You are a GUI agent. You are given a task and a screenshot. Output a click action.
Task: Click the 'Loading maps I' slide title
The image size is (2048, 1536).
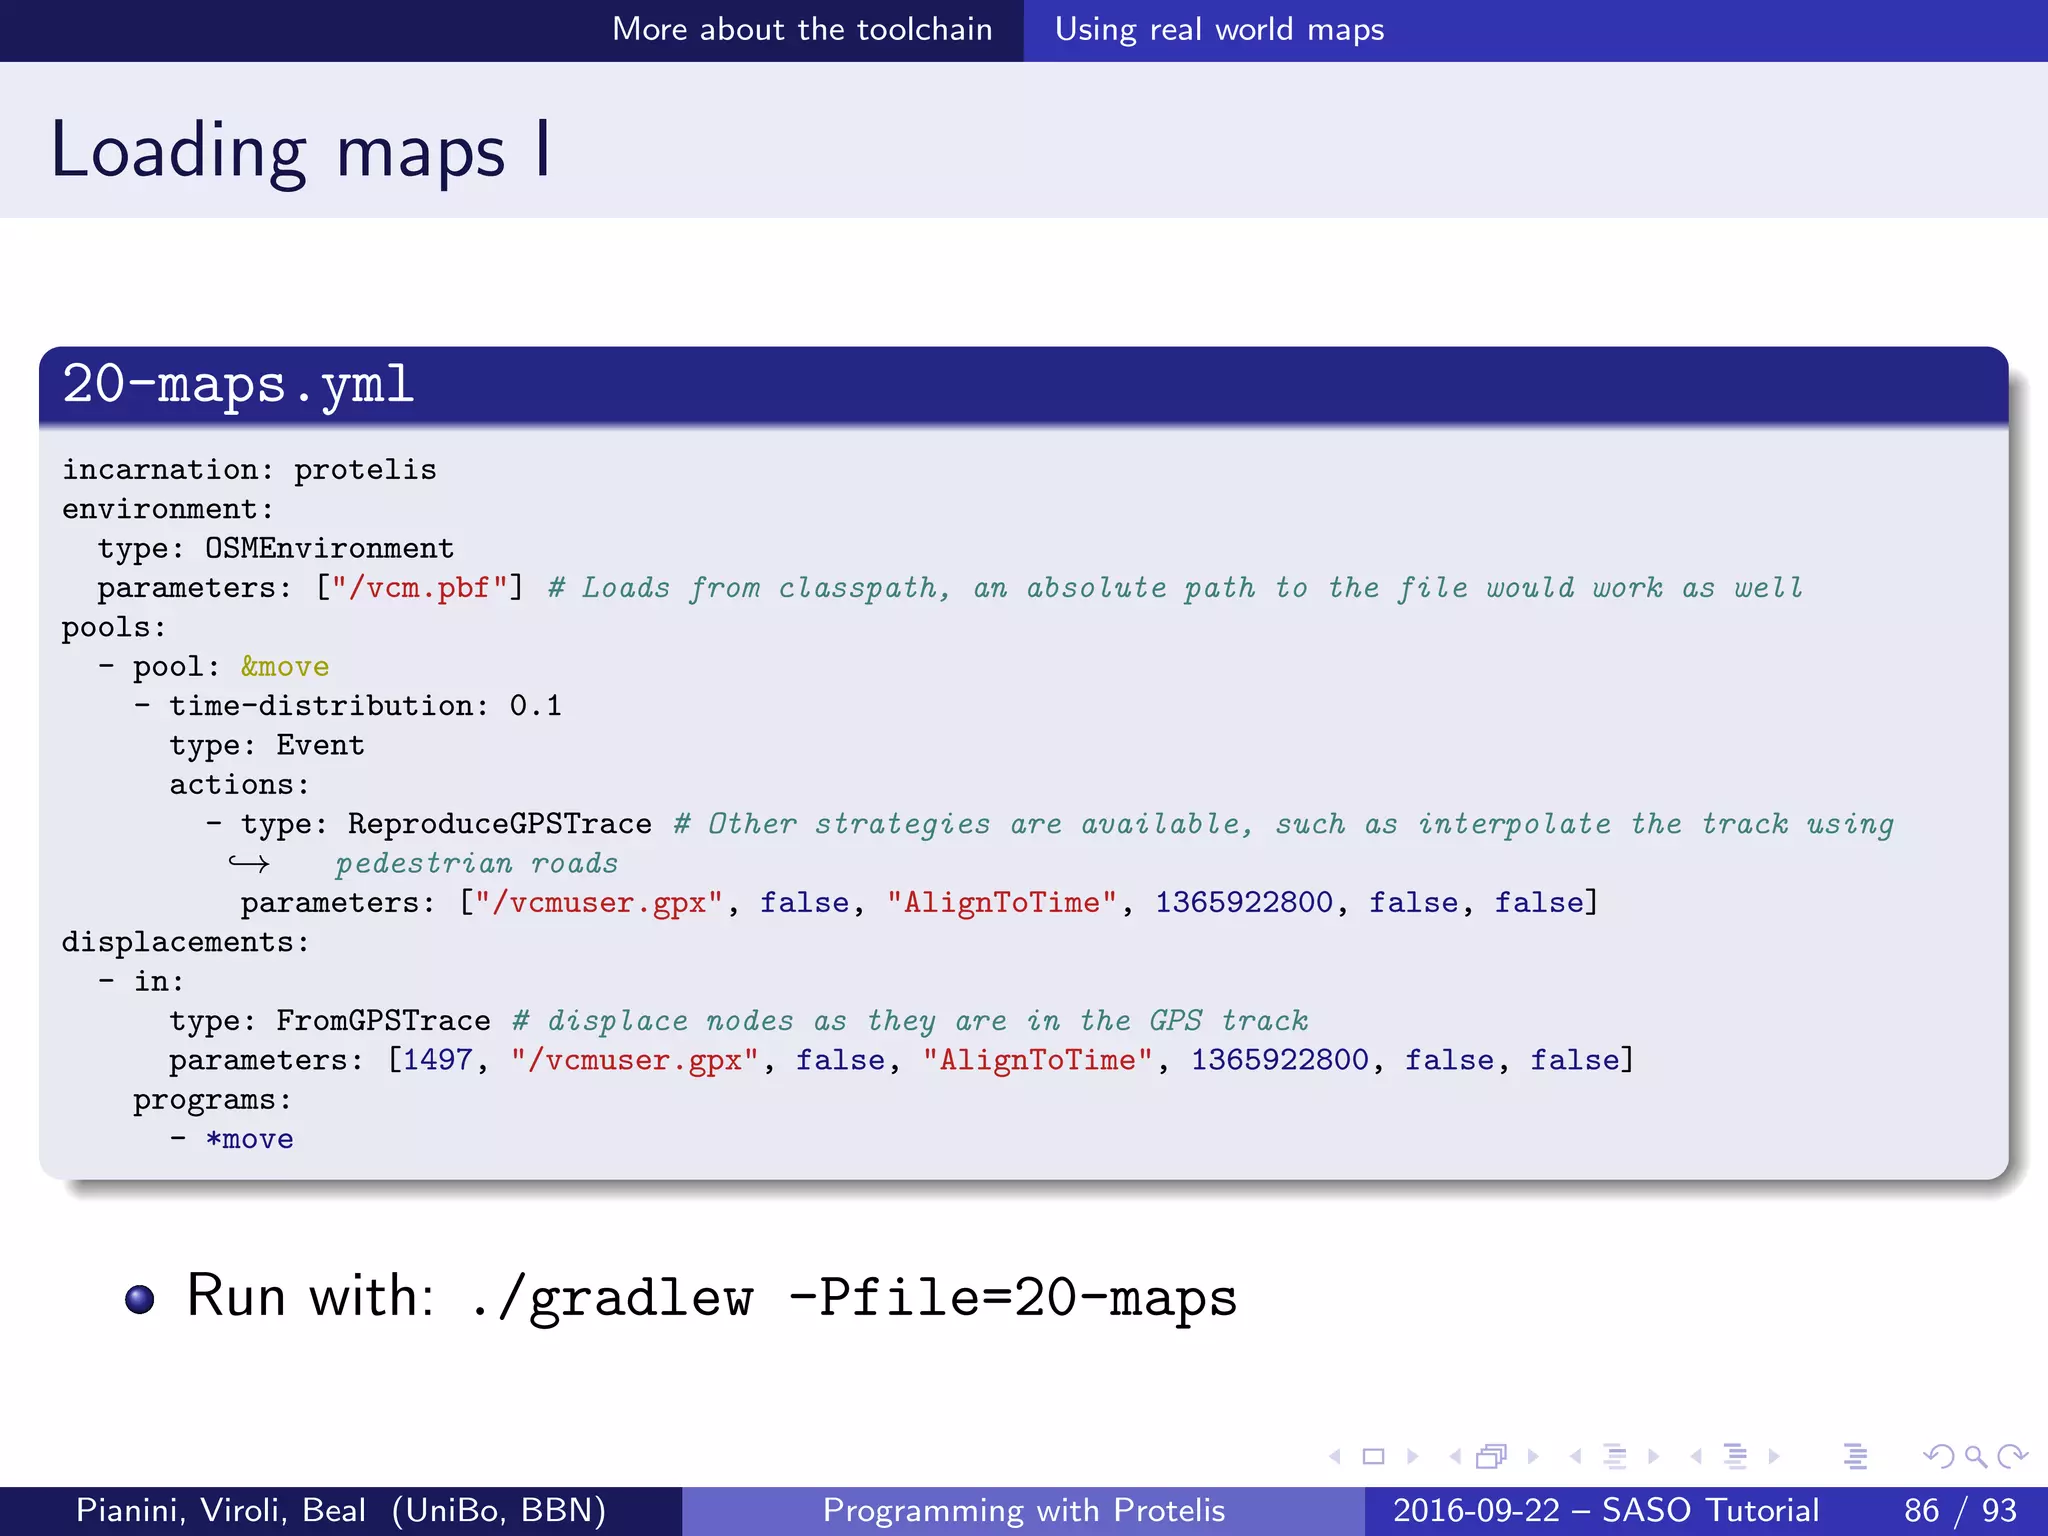[x=300, y=150]
